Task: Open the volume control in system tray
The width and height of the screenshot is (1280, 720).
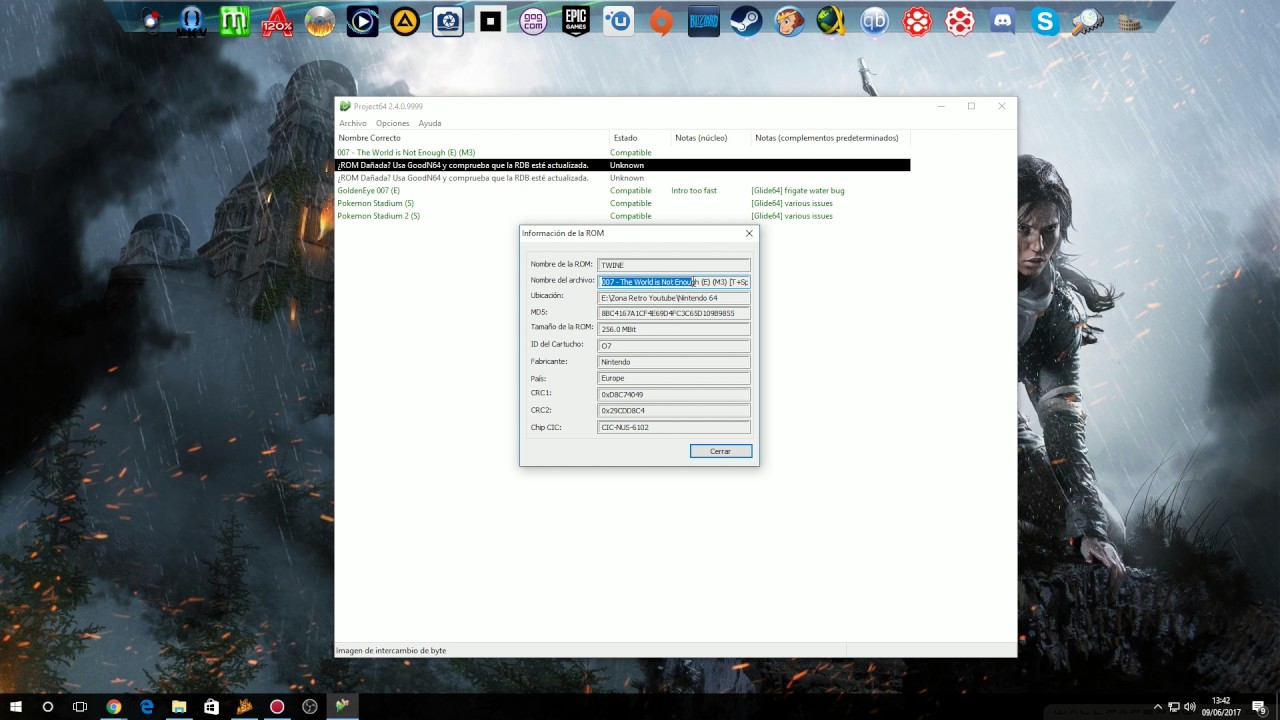Action: (1189, 707)
